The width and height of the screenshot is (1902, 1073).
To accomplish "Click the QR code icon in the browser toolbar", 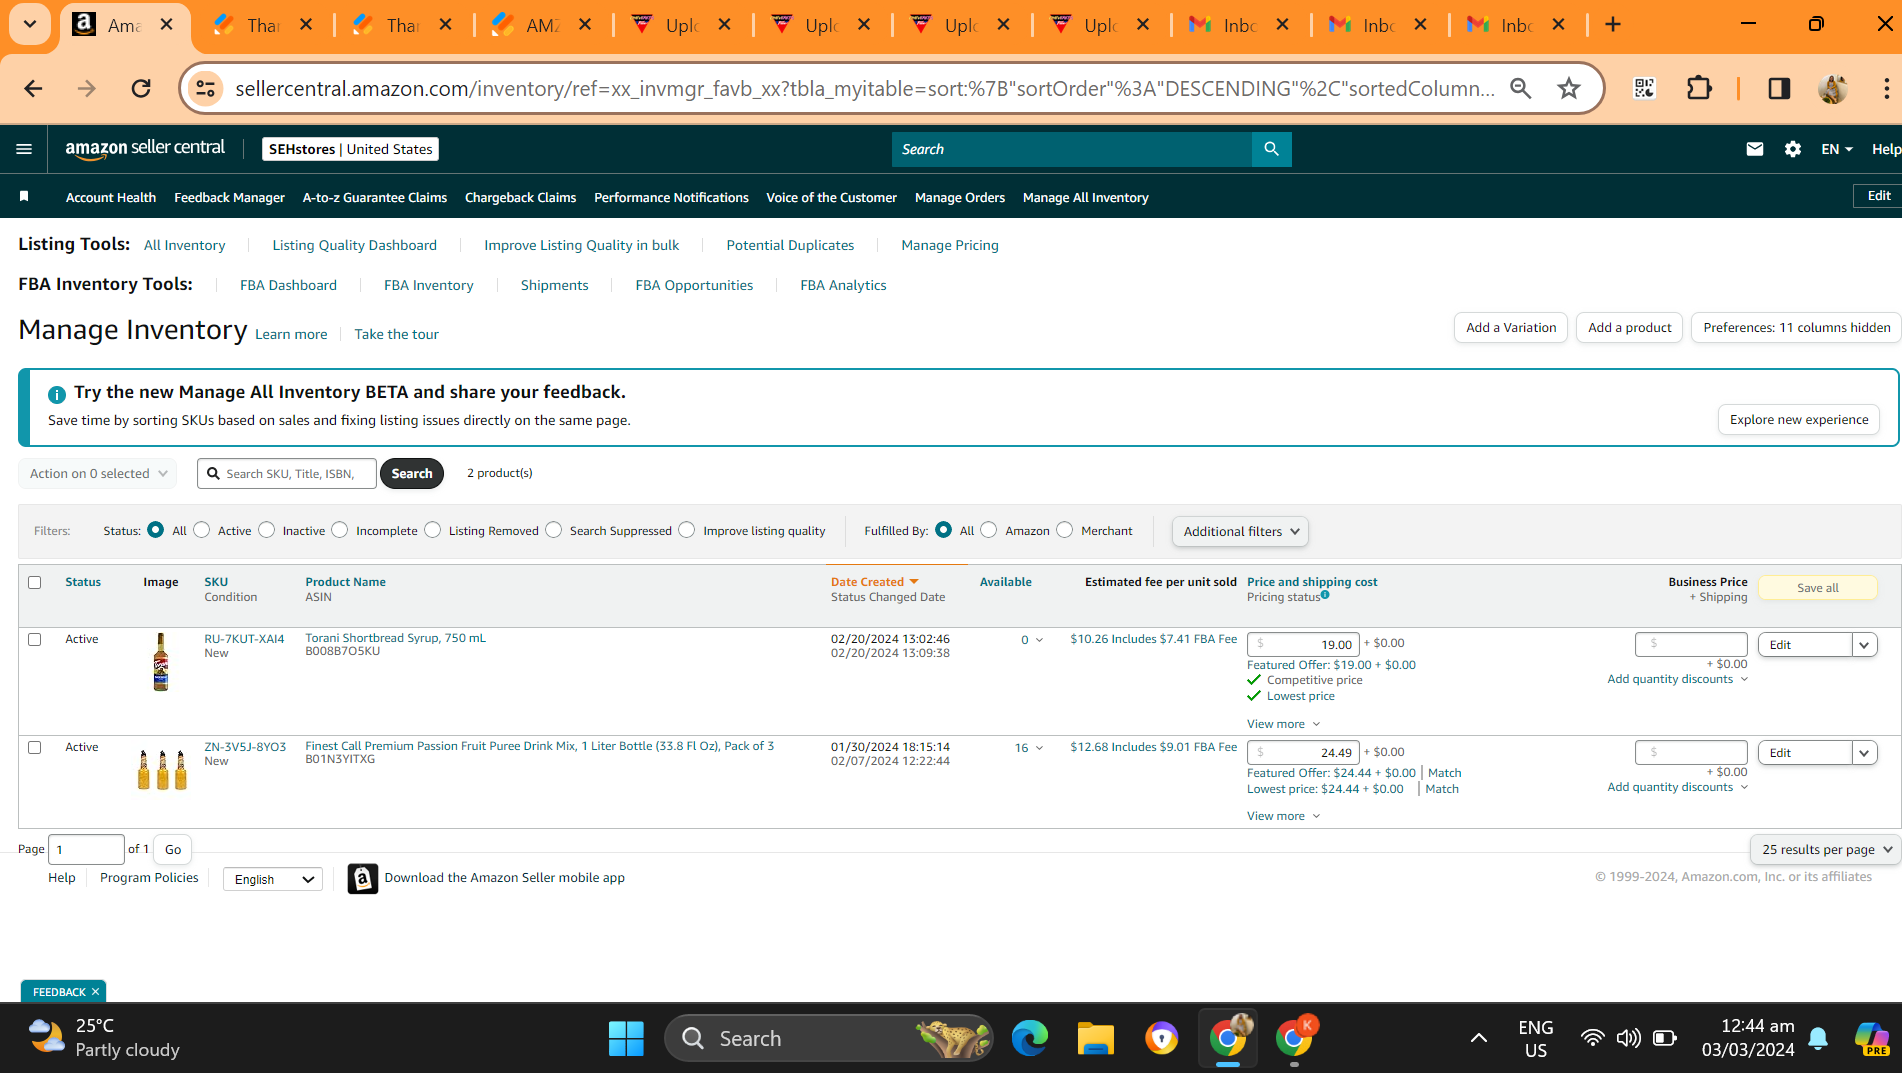I will point(1644,89).
